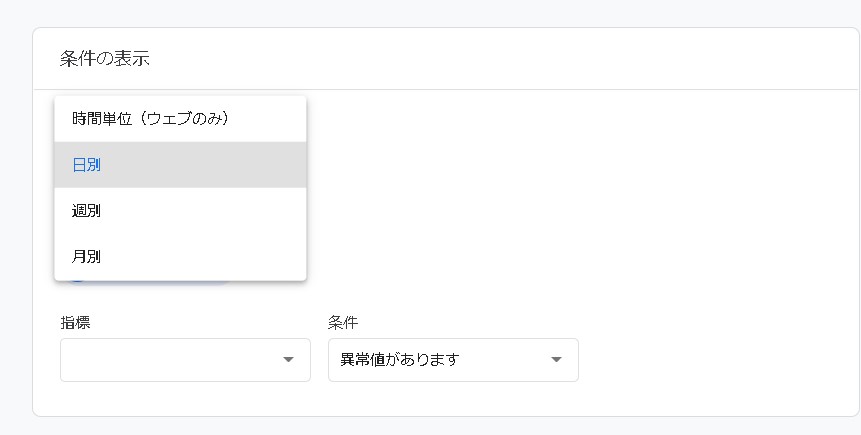Click the 週別 row's empty right side
This screenshot has width=861, height=435.
(240, 211)
